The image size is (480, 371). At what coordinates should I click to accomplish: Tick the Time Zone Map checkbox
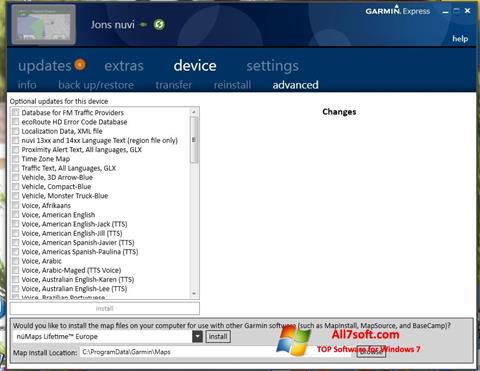point(16,159)
